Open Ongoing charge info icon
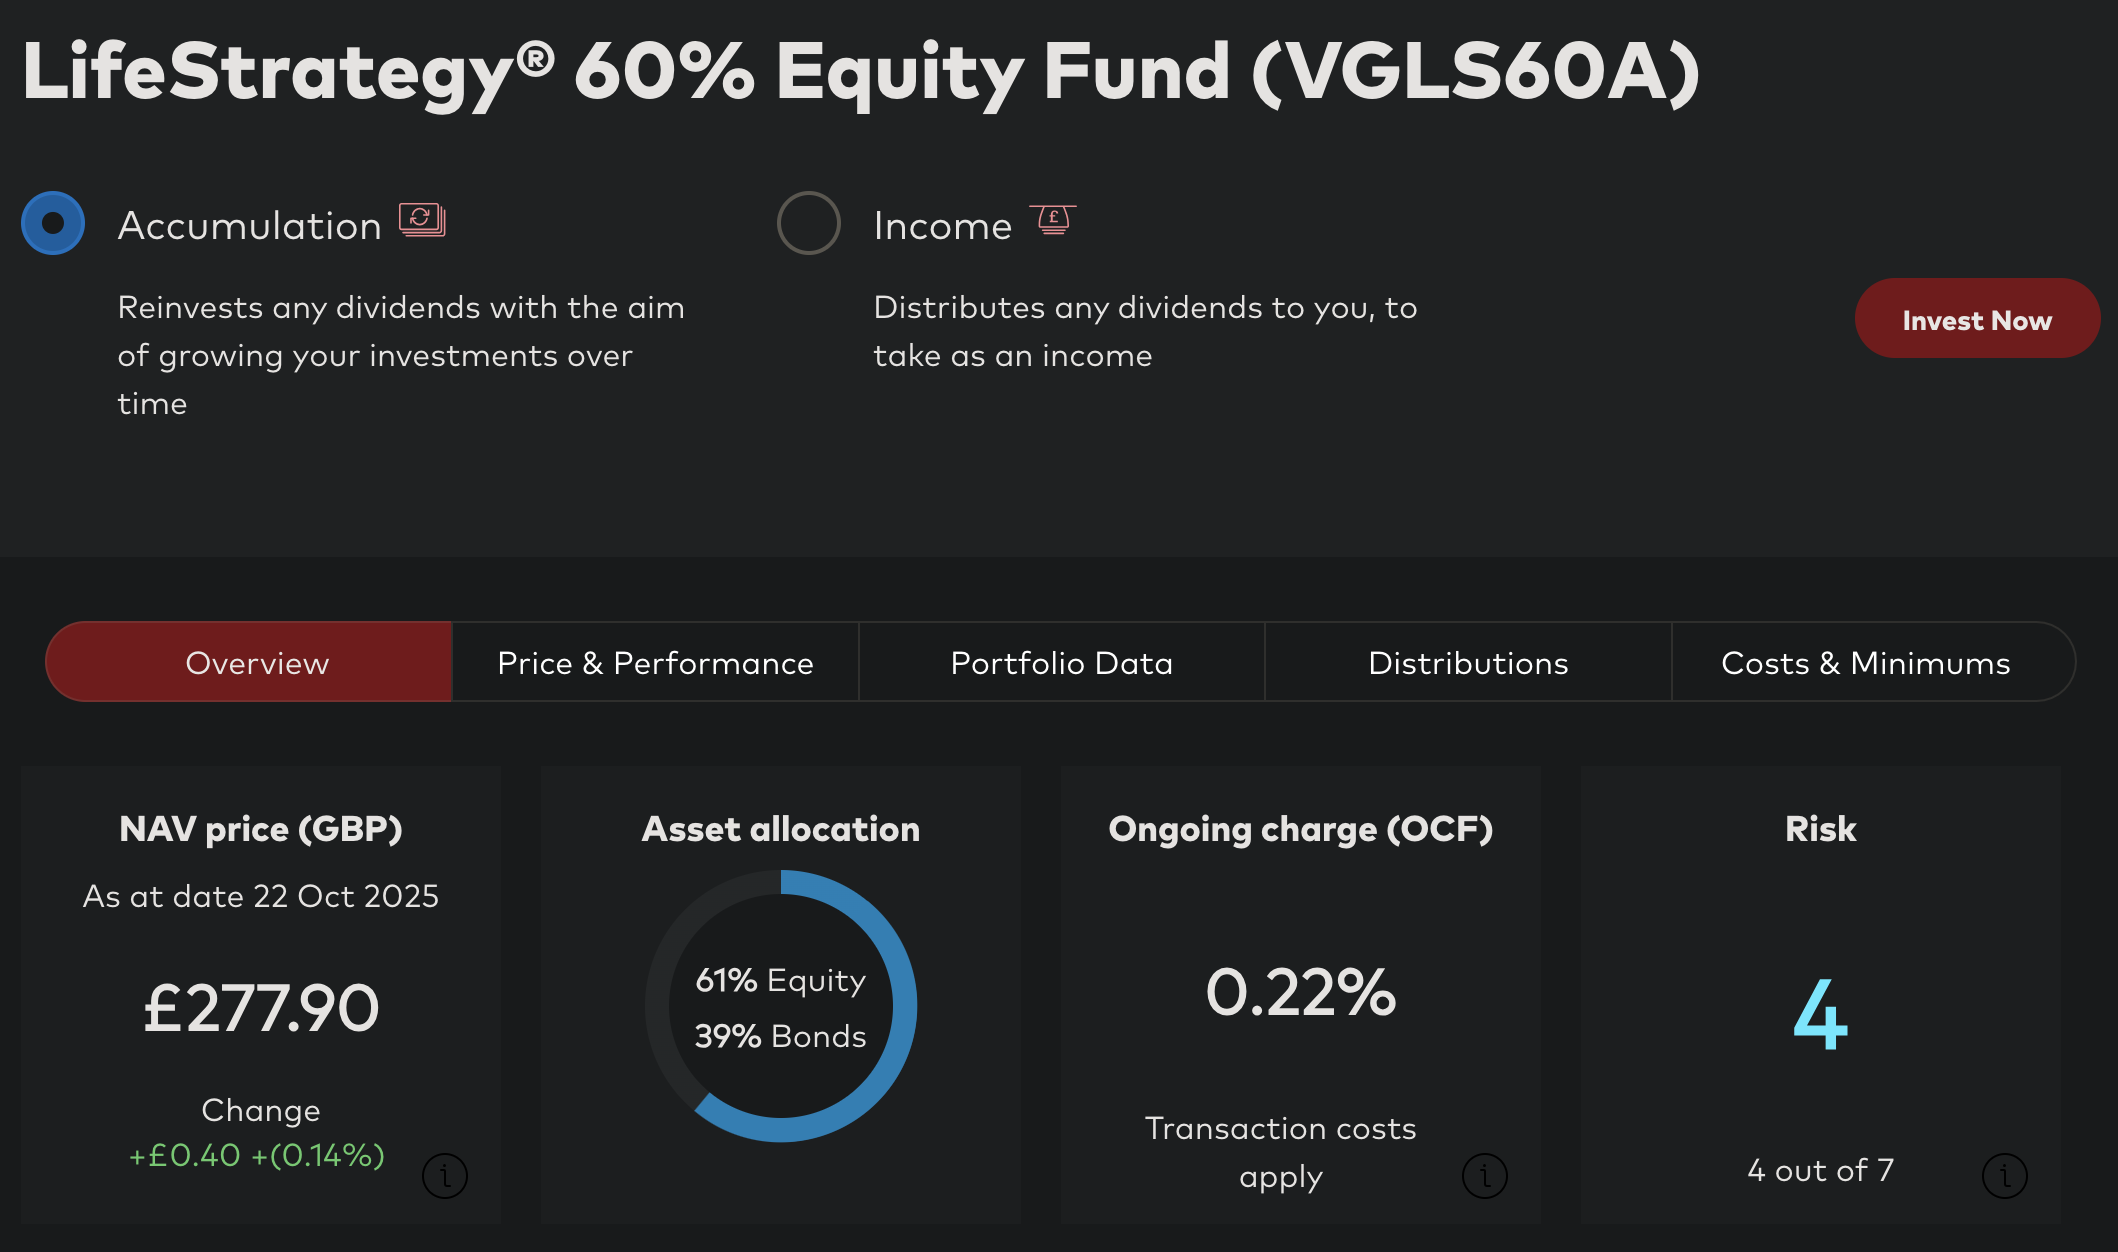The image size is (2118, 1252). [x=1484, y=1175]
